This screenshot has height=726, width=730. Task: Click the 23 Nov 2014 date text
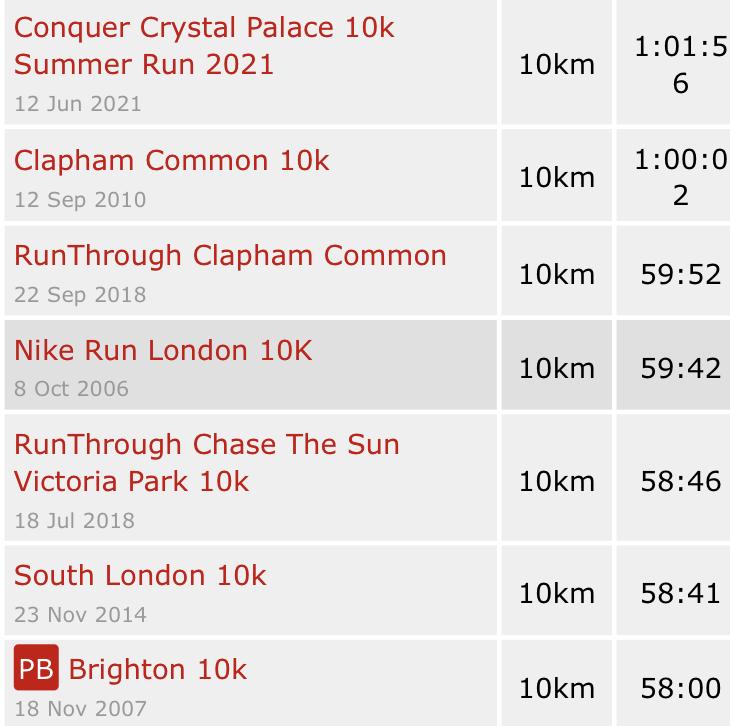tap(80, 615)
